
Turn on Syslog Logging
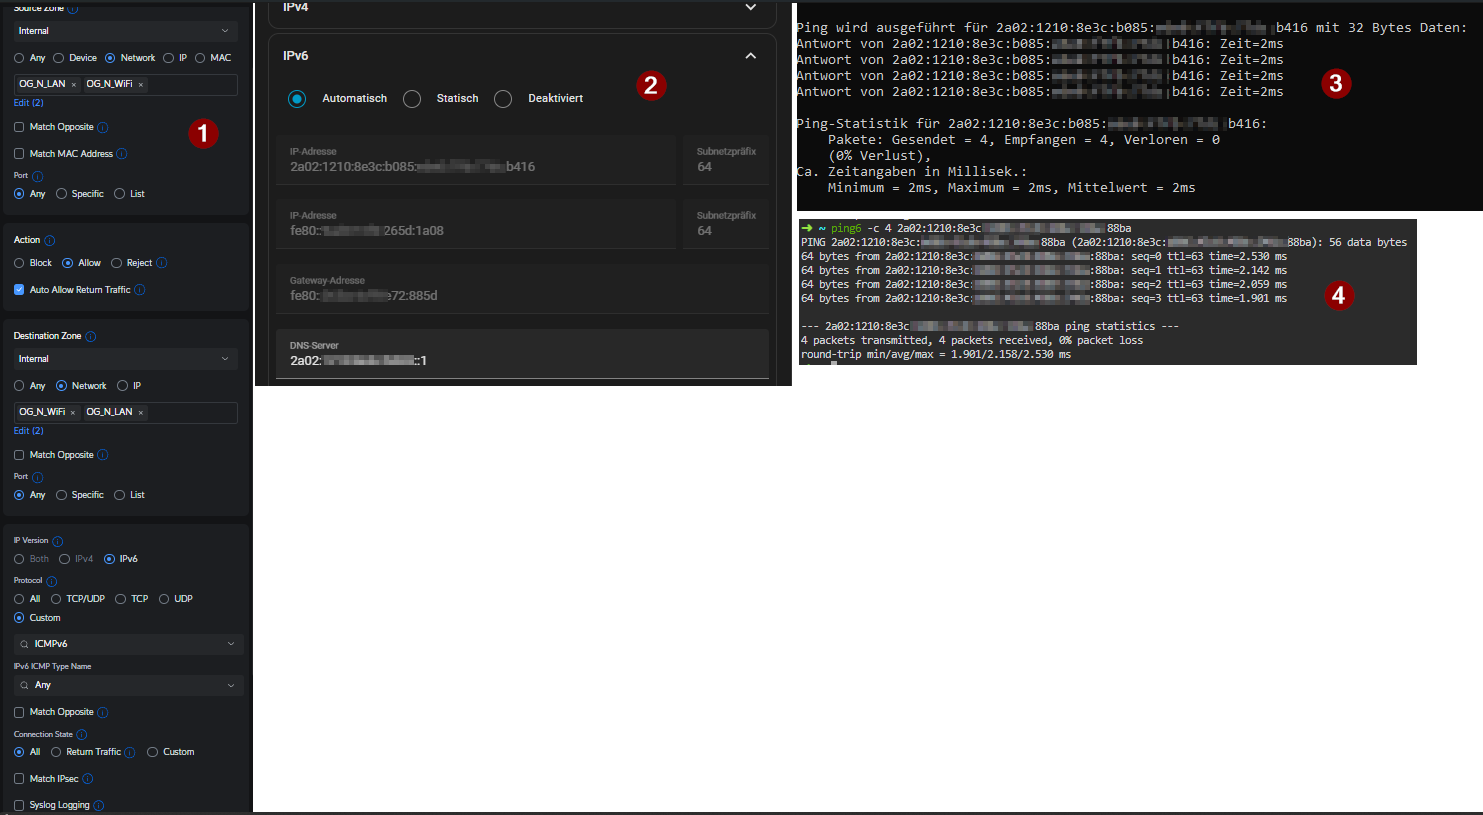[19, 805]
